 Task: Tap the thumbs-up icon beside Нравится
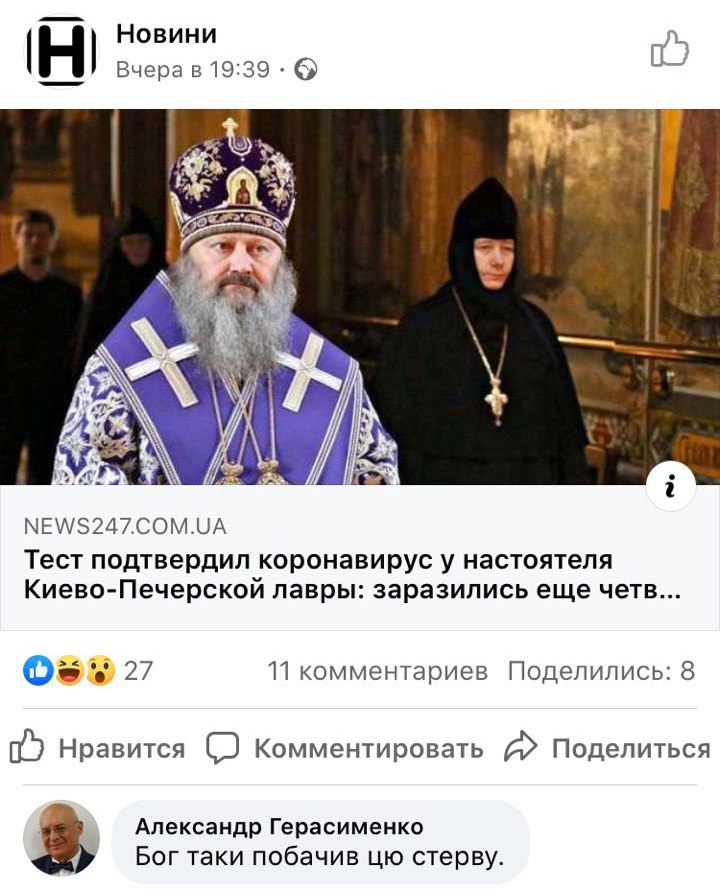point(27,746)
